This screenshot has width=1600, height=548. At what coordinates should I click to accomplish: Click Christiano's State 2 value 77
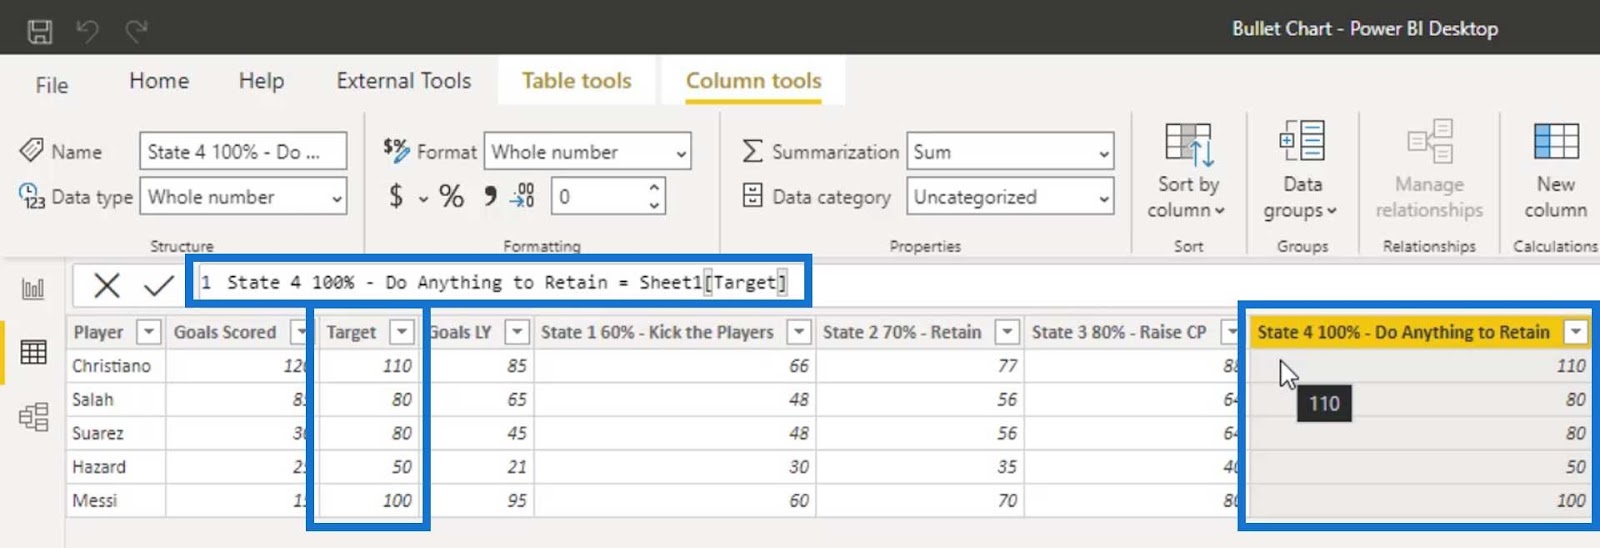(x=1007, y=366)
